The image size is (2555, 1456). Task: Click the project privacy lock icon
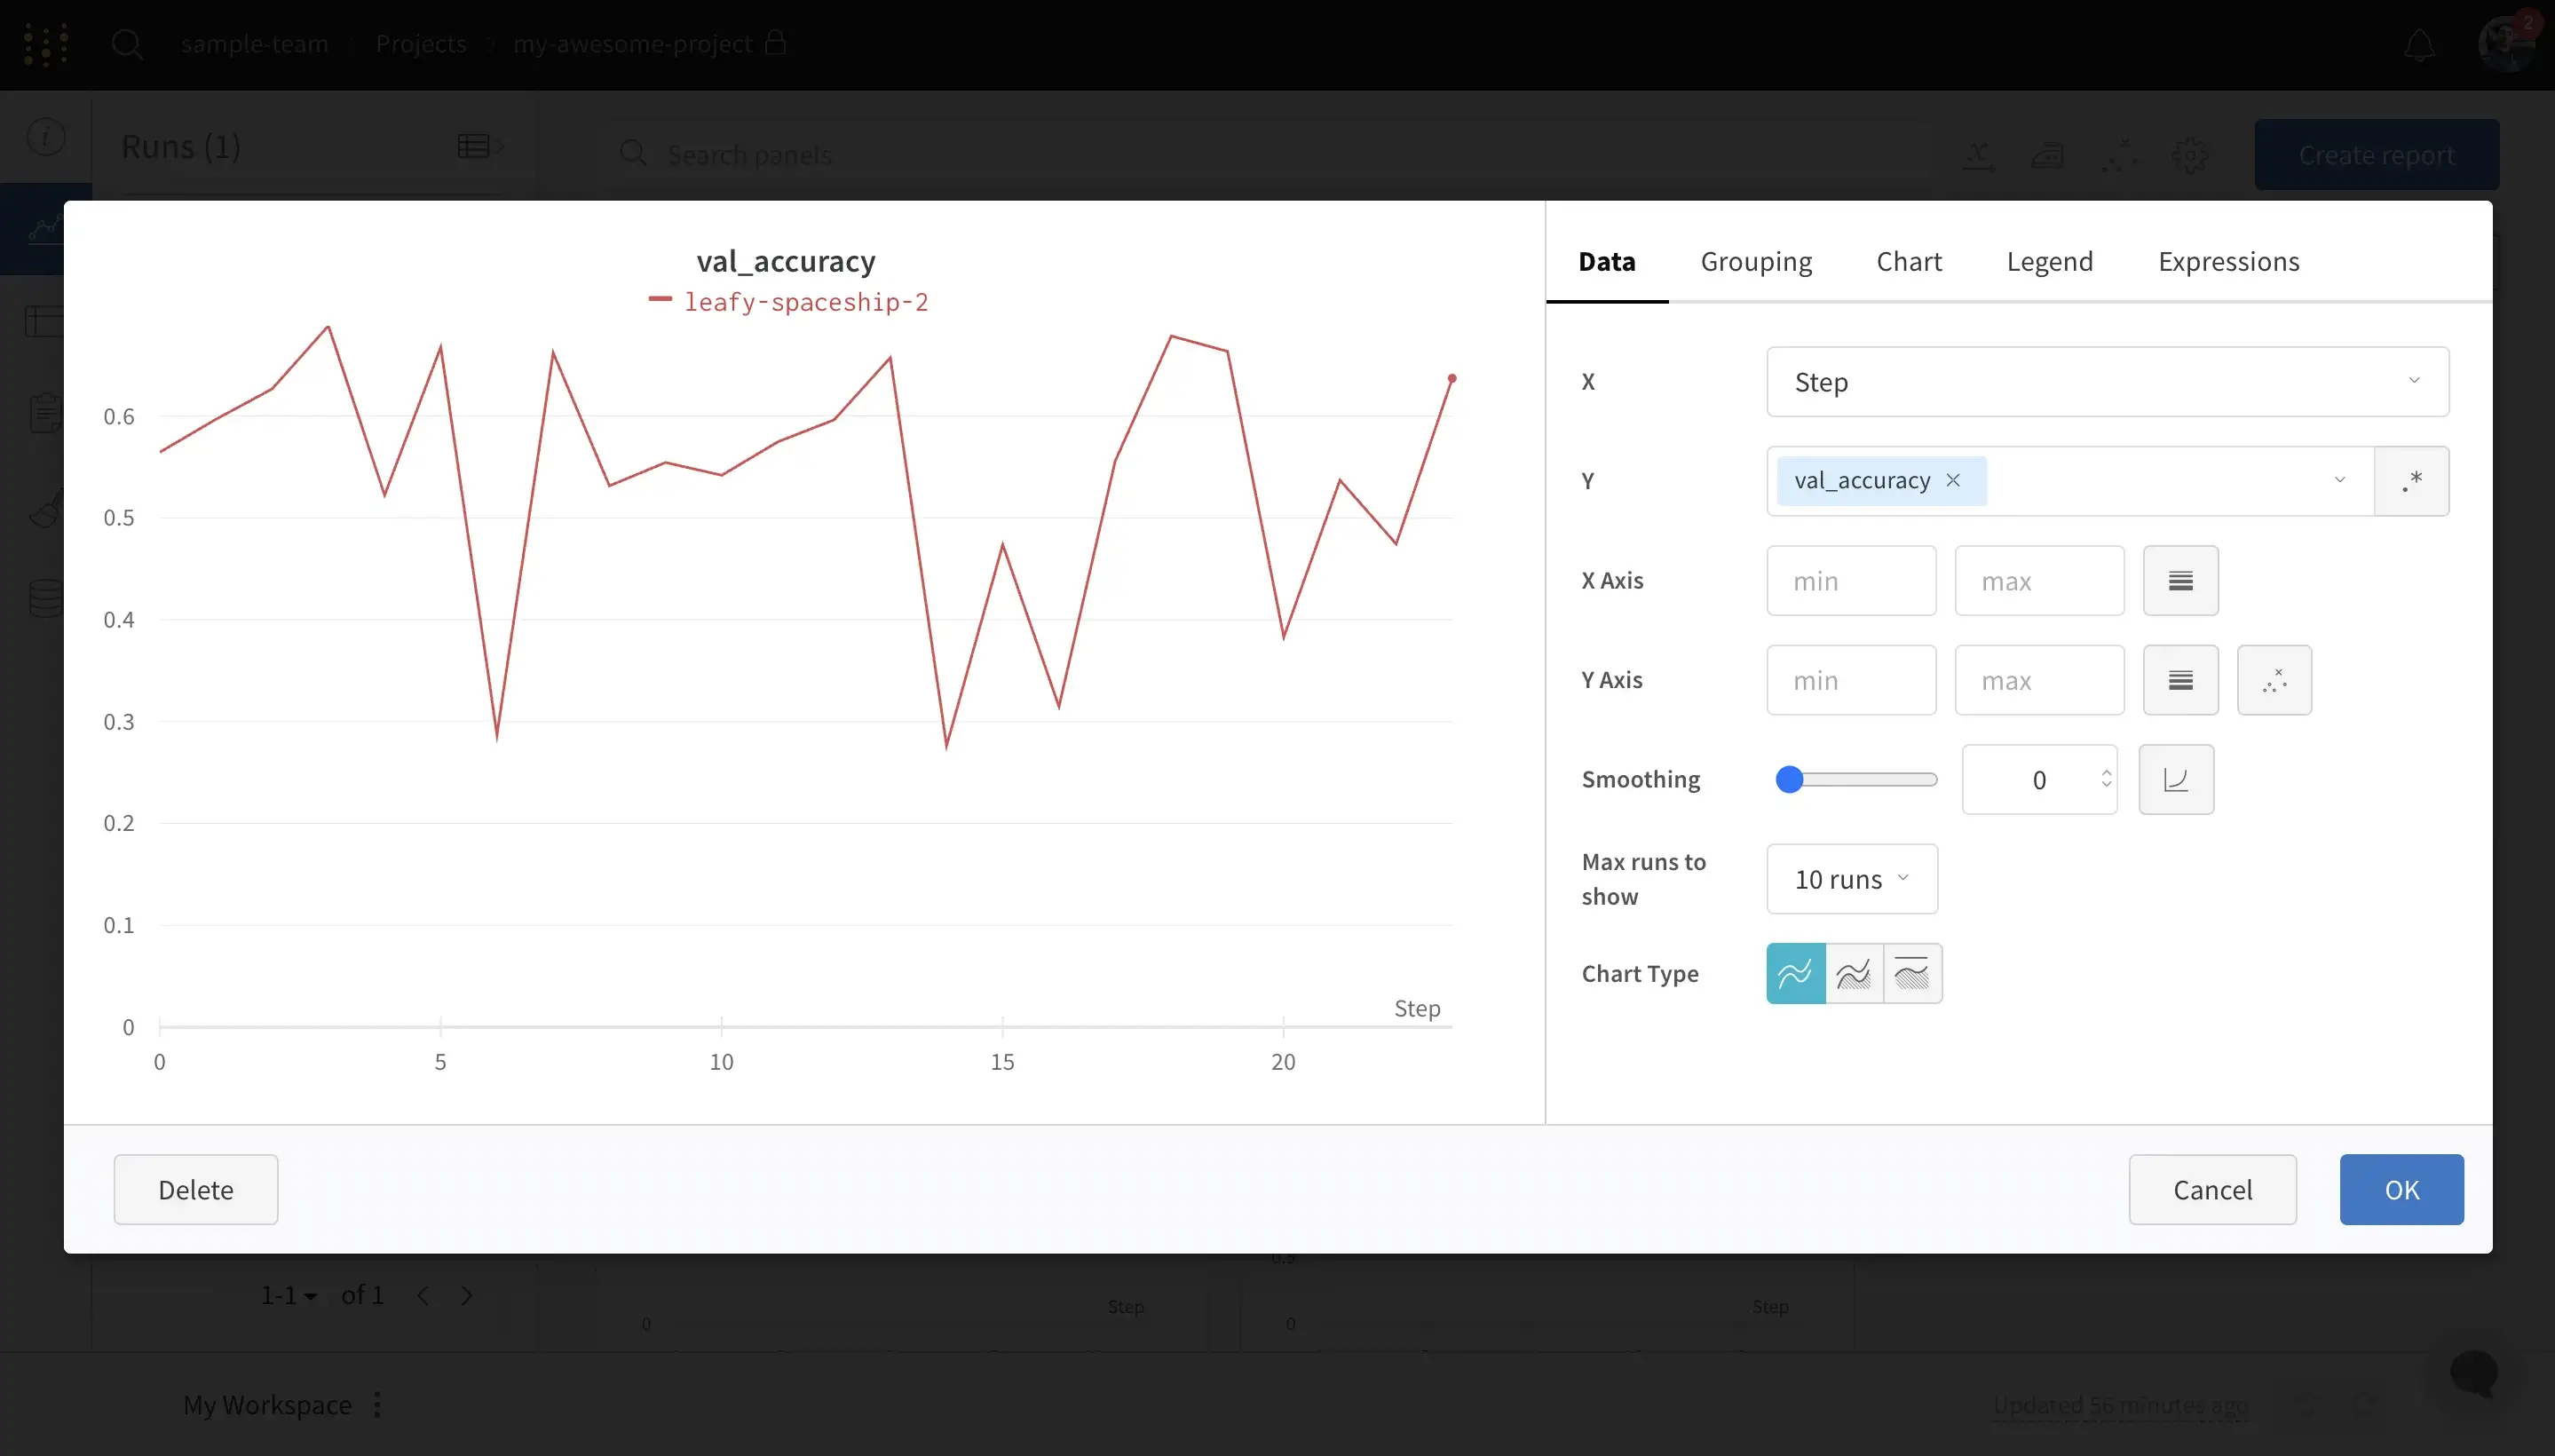[x=775, y=42]
